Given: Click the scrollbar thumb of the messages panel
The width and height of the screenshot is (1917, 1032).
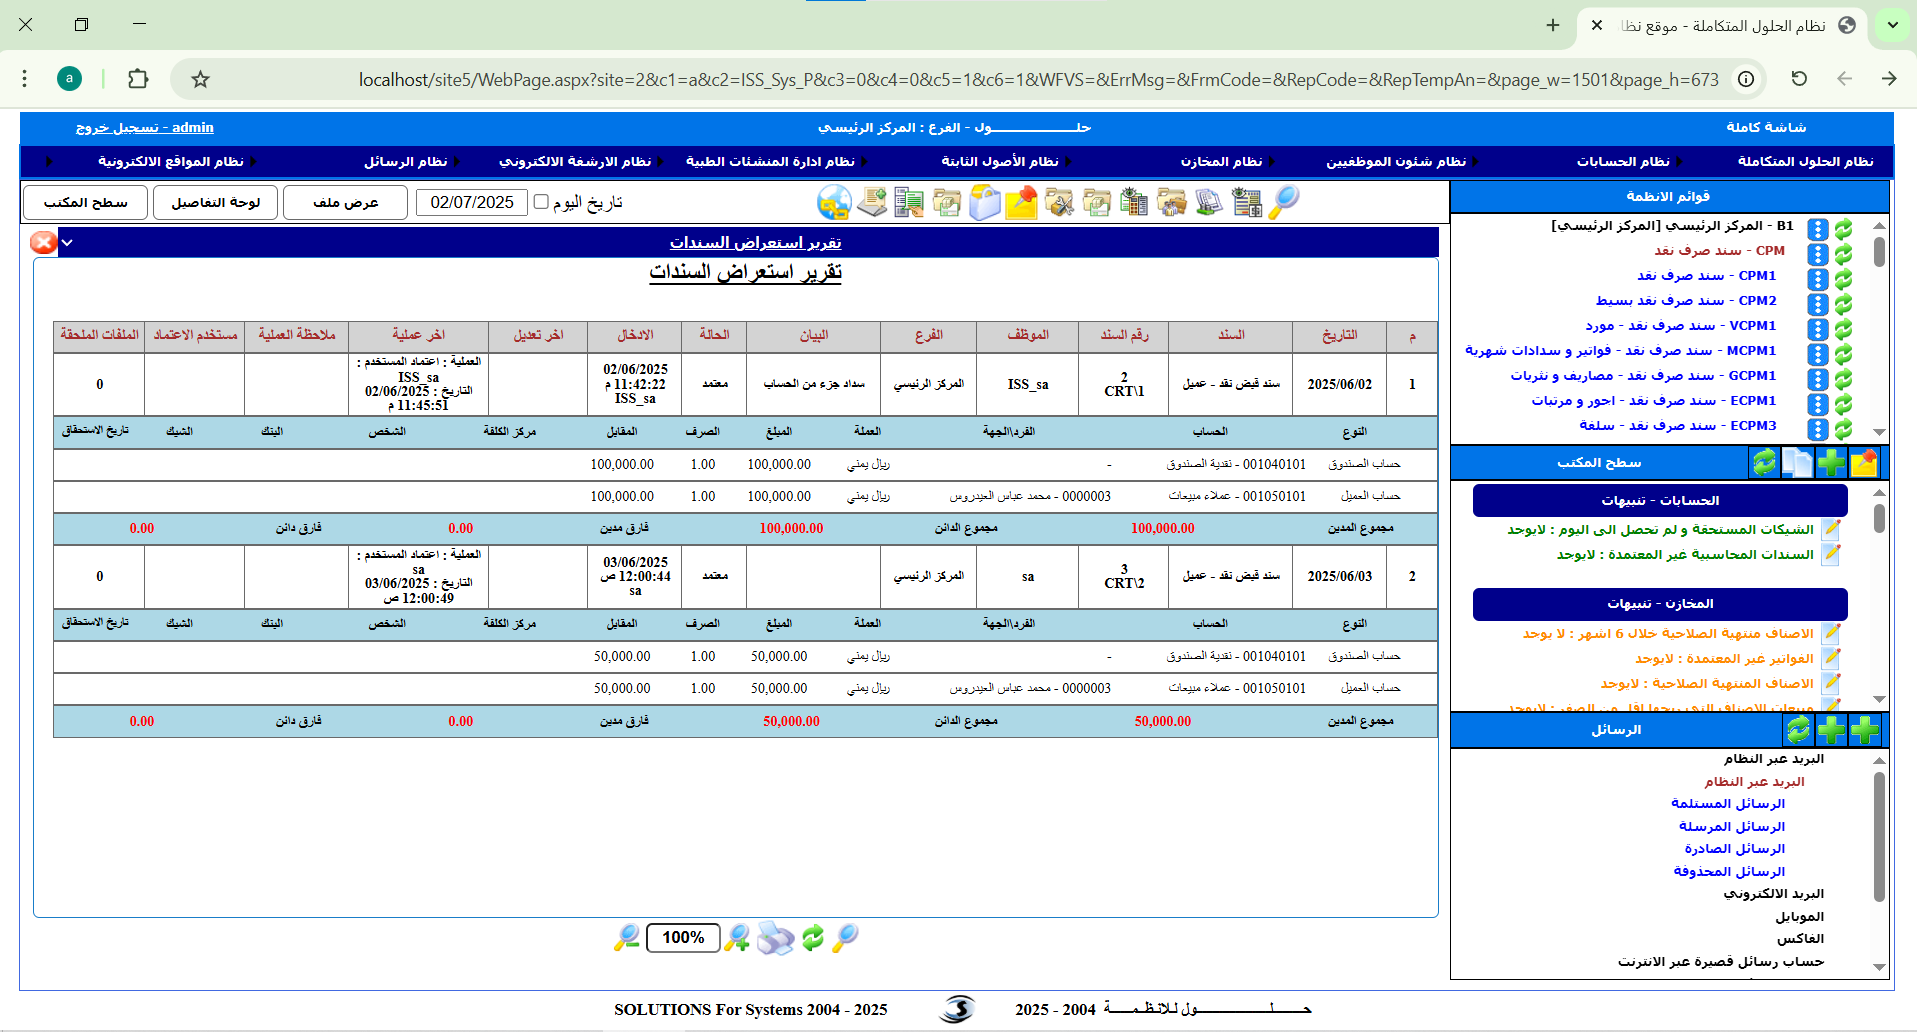Looking at the screenshot, I should coord(1879,836).
